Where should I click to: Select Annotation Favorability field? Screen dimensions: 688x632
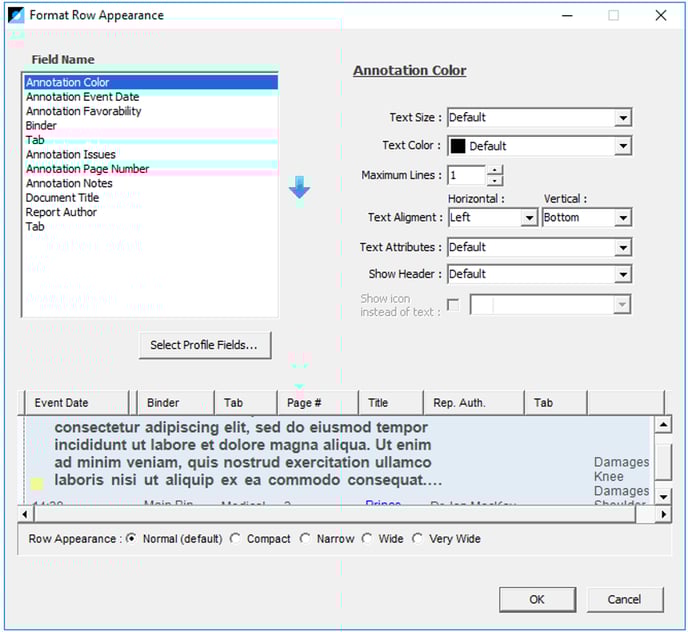(x=151, y=111)
